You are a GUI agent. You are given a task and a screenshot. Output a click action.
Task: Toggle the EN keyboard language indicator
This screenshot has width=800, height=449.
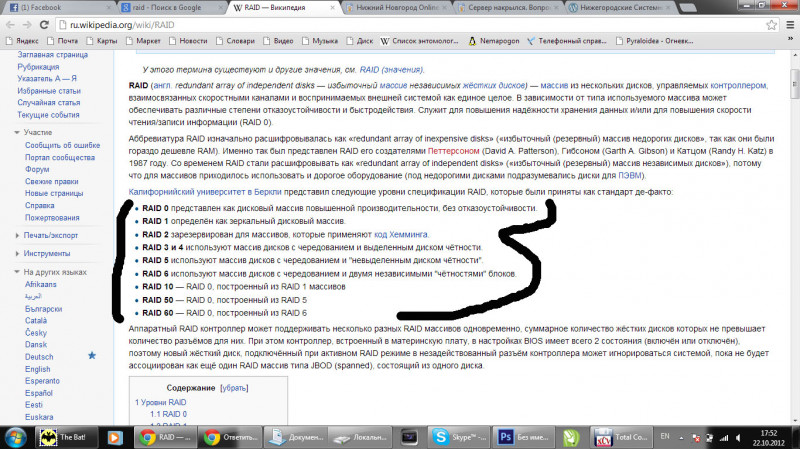coord(664,437)
